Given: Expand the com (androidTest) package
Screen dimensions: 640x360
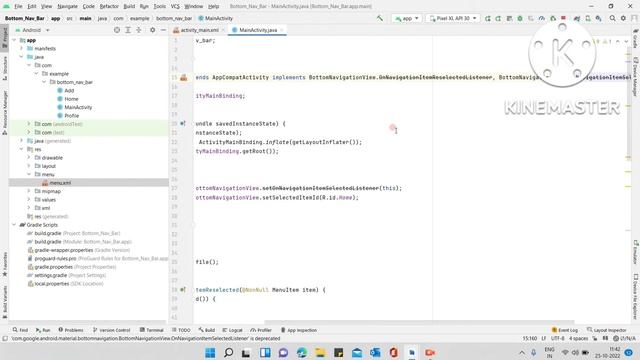Looking at the screenshot, I should 29,124.
